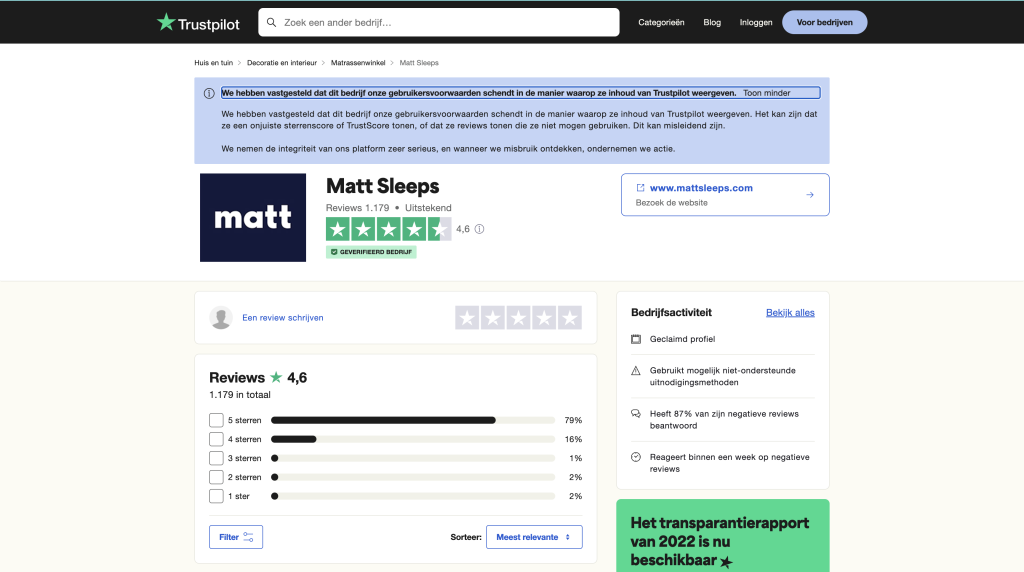
Task: Click the 2 sterren rating bar
Action: (x=413, y=477)
